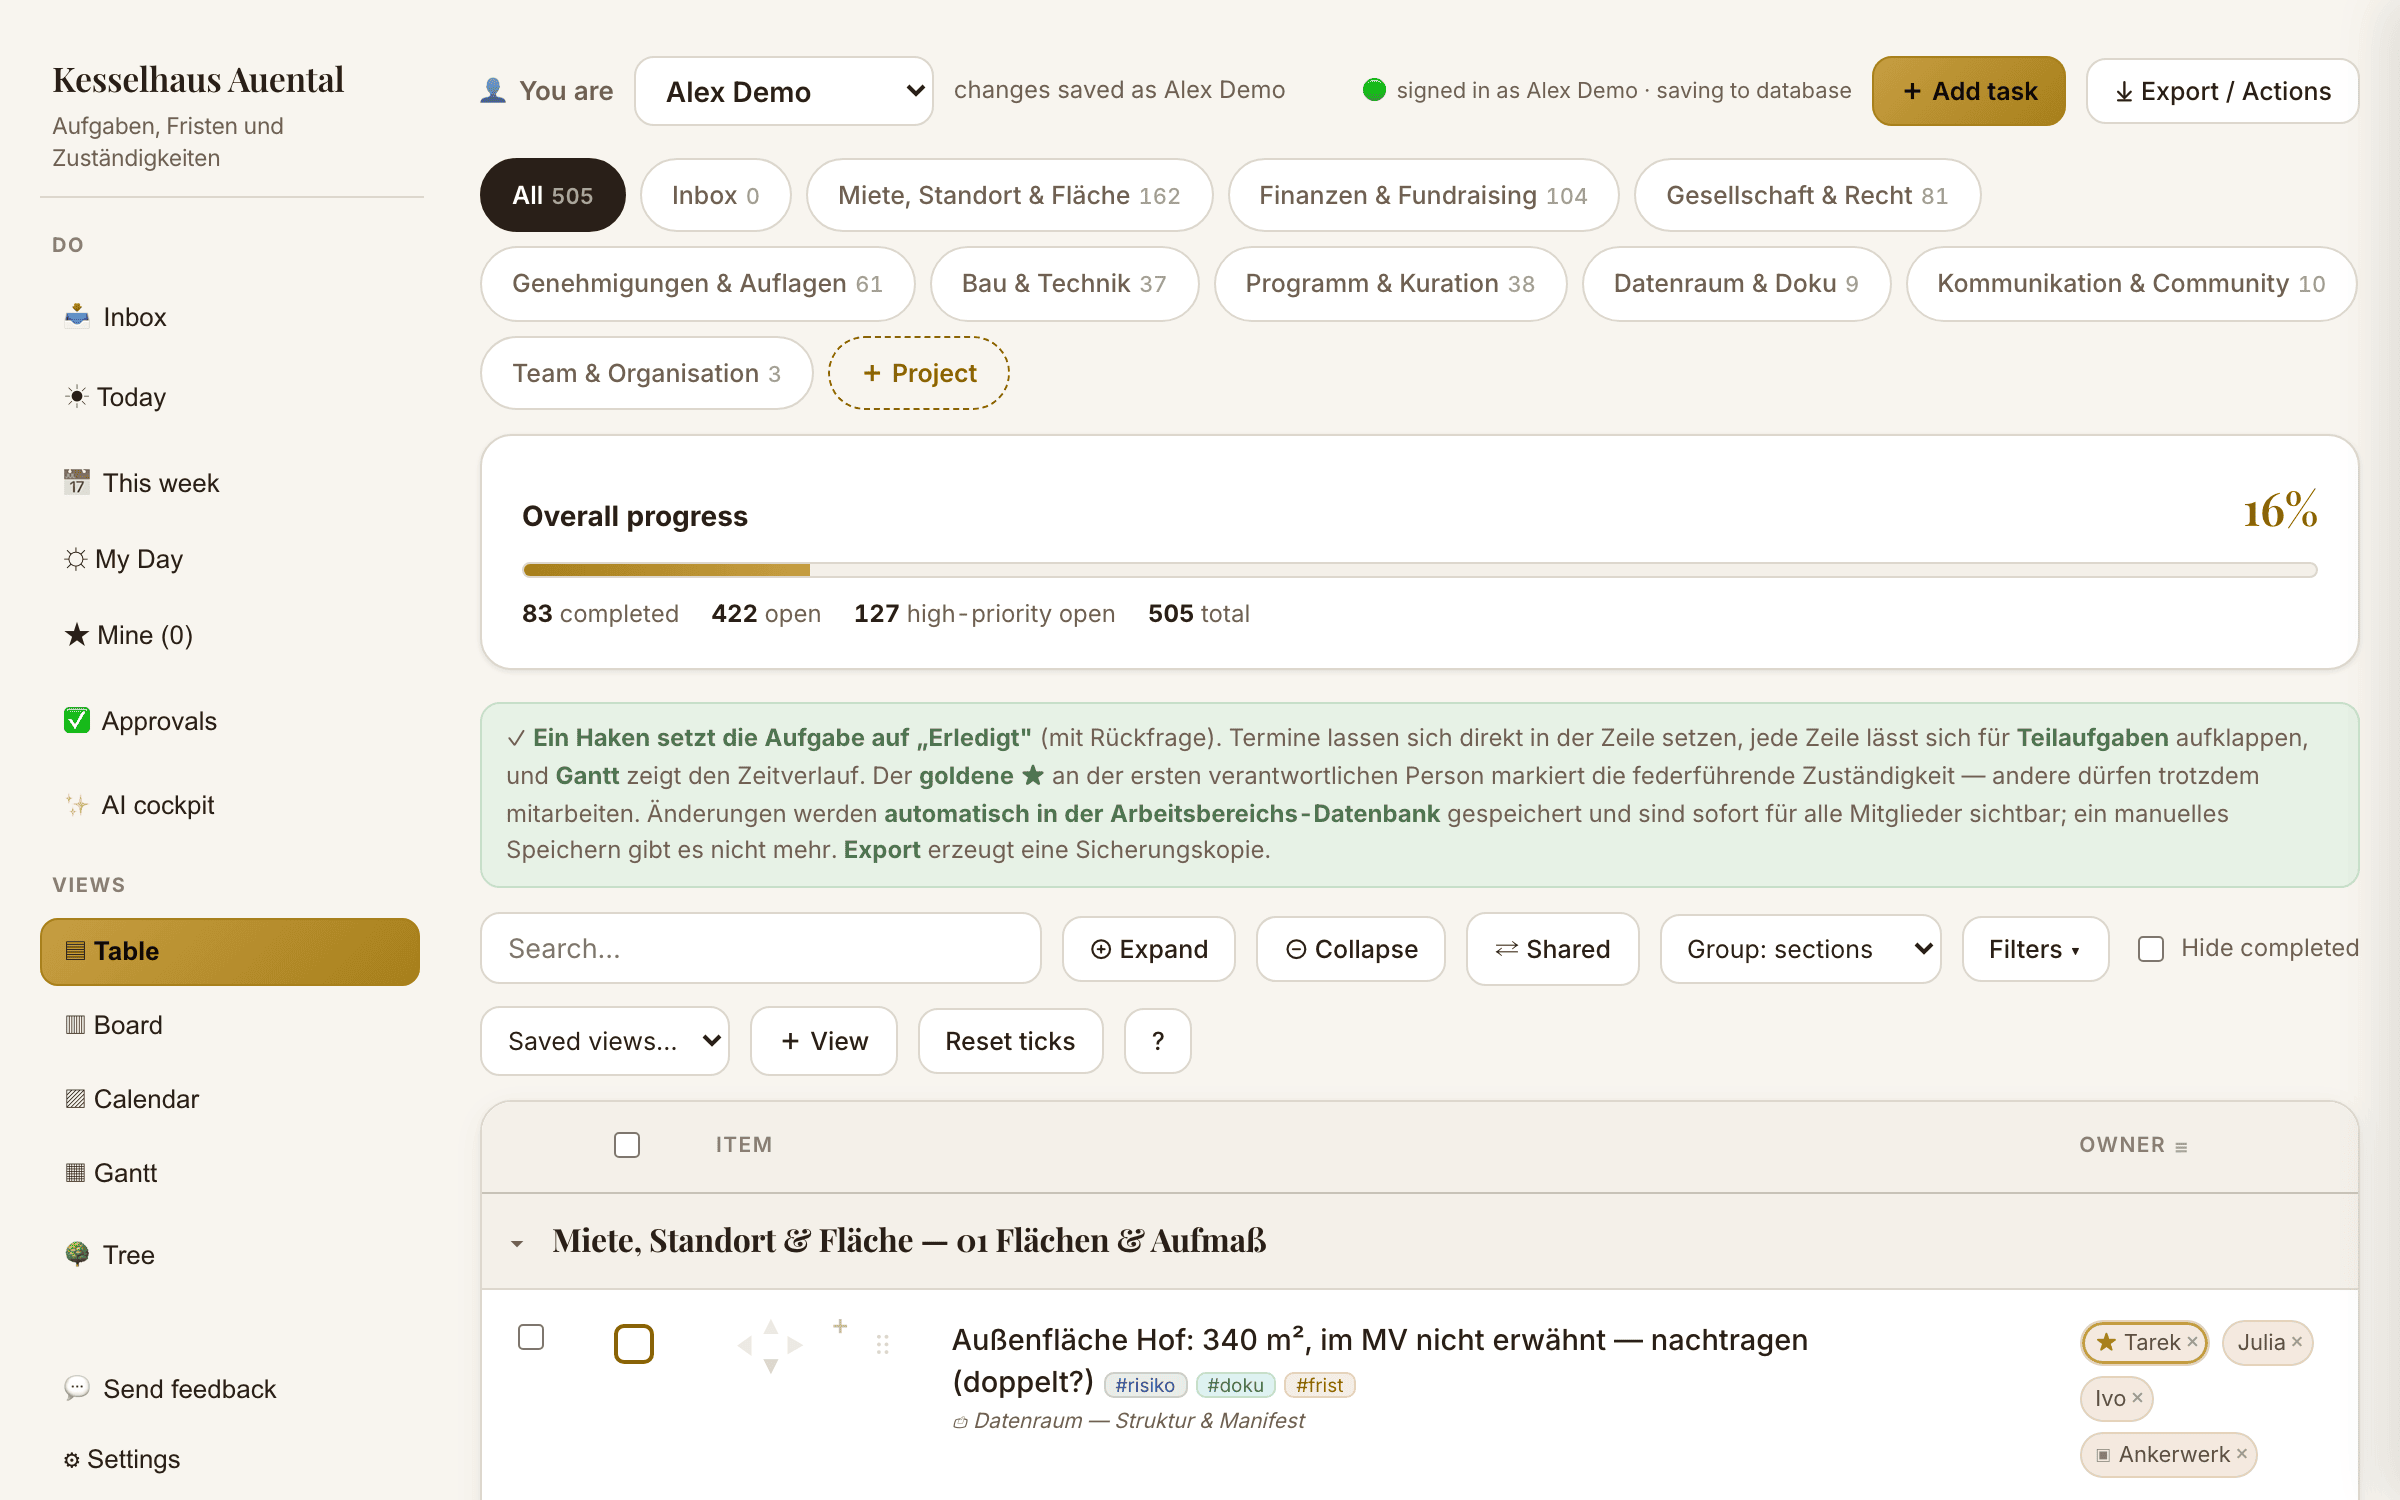Tick the select-all checkbox in the table header
Viewport: 2400px width, 1500px height.
pyautogui.click(x=627, y=1145)
